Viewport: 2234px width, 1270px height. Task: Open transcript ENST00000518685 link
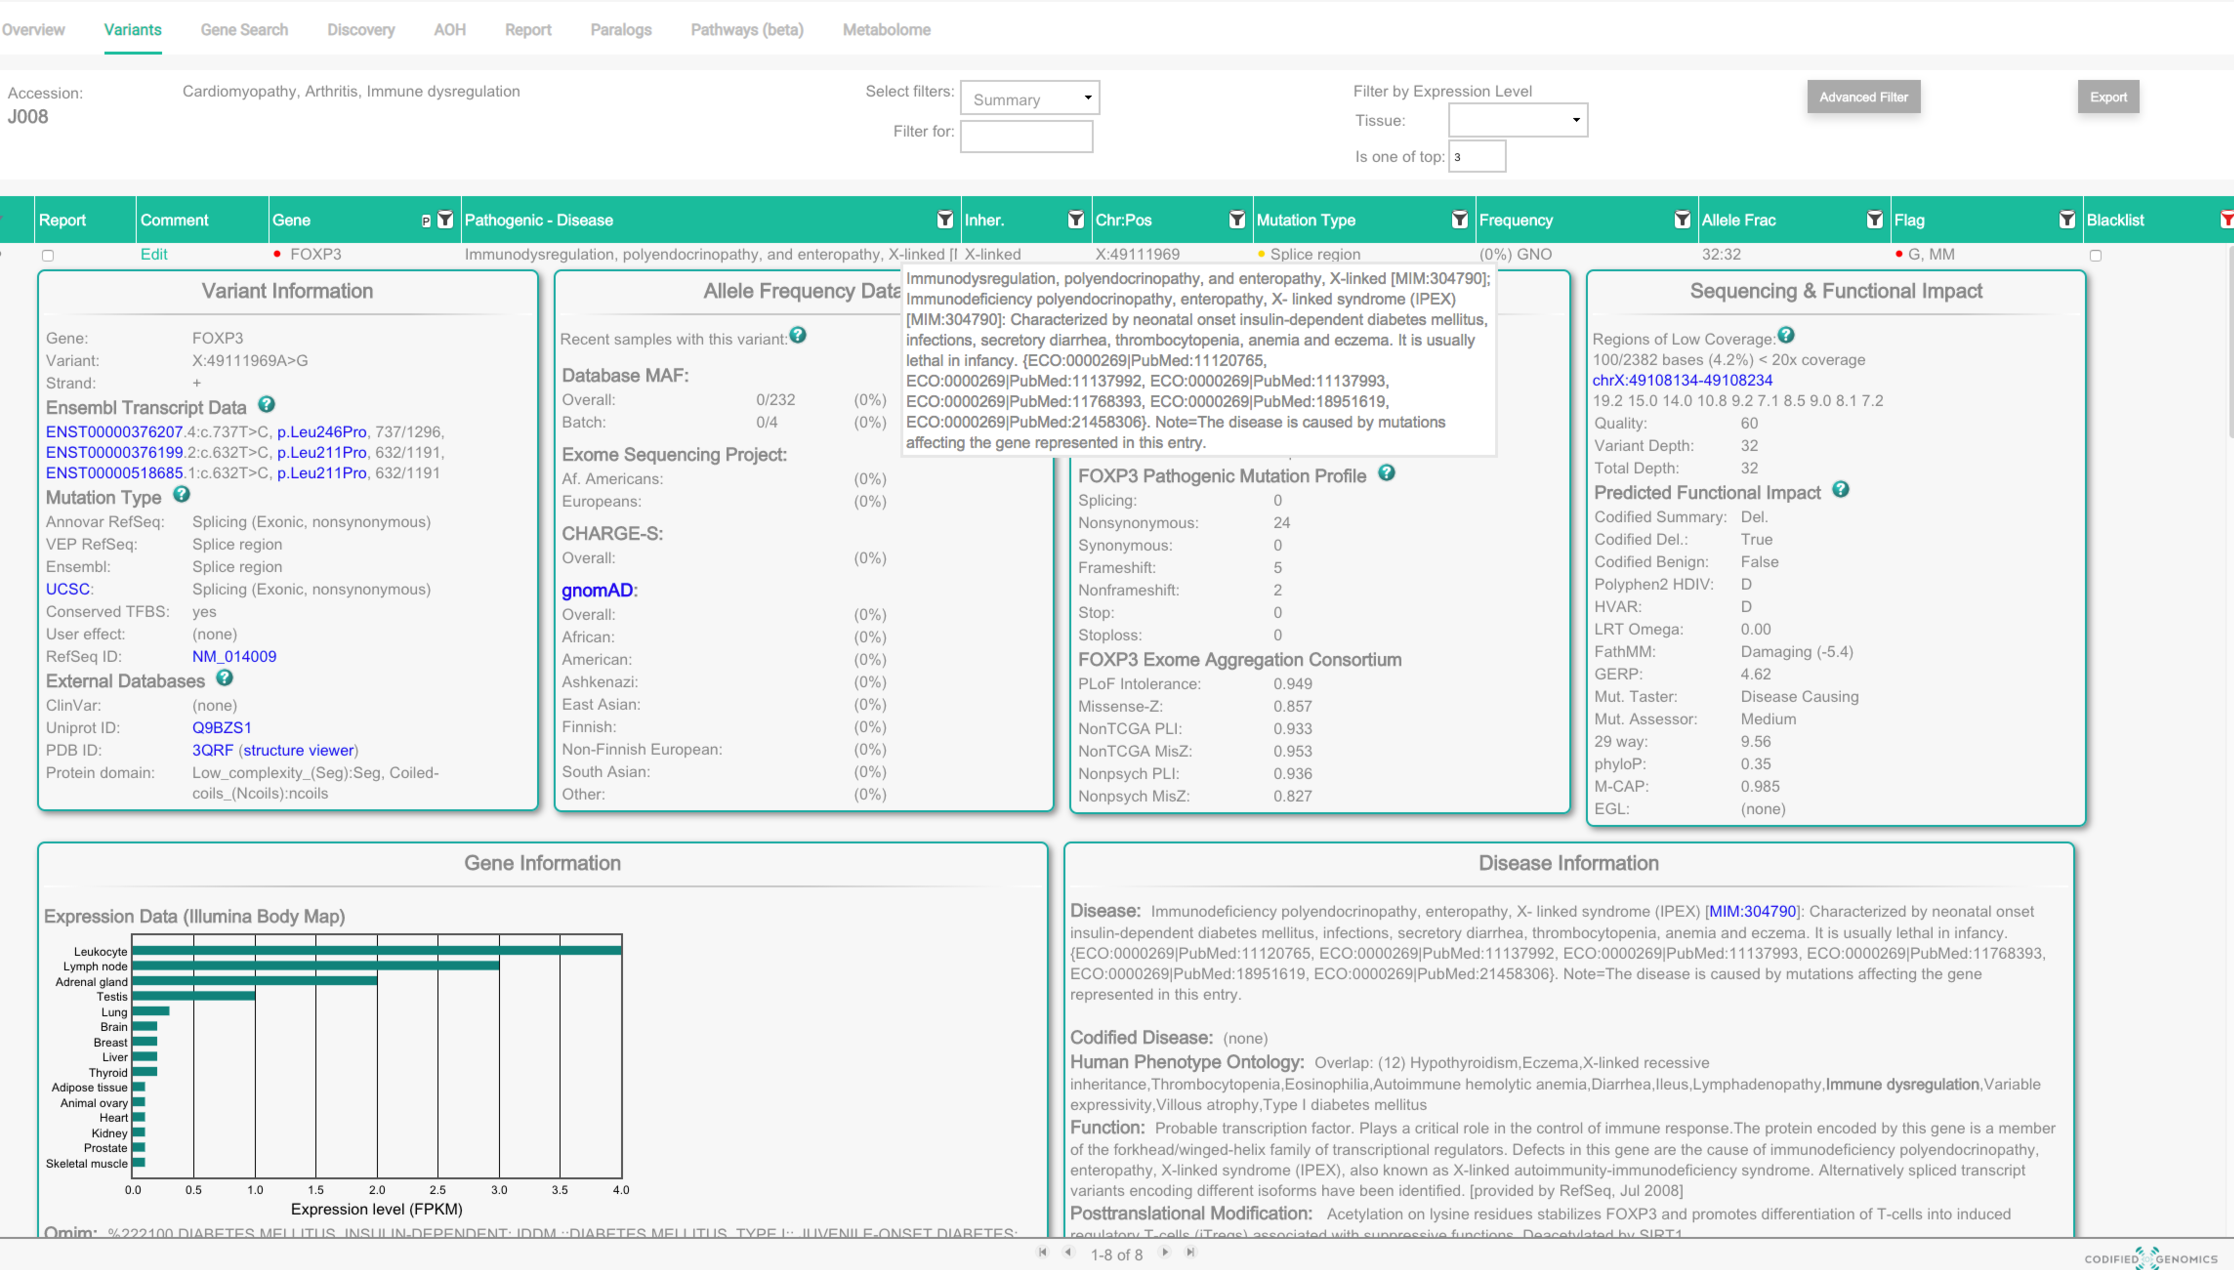pos(114,473)
